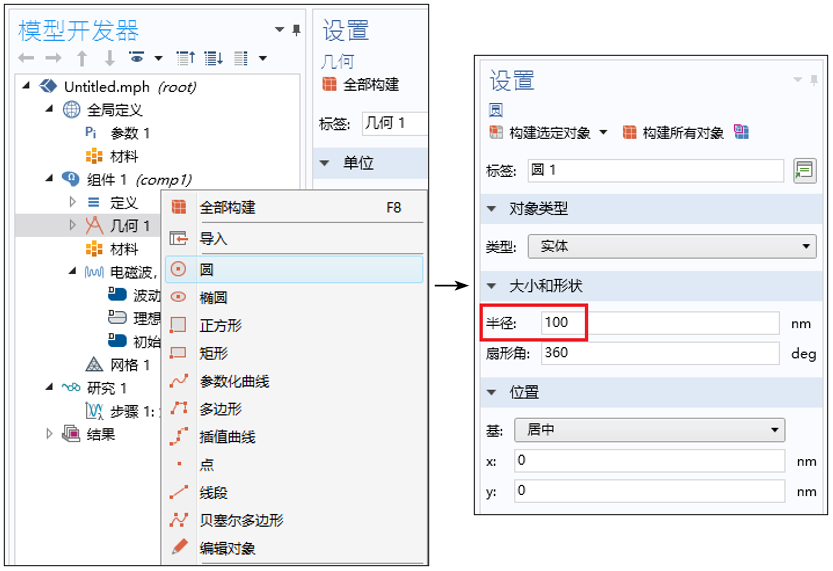
Task: Click the move up arrow icon
Action: pos(82,58)
